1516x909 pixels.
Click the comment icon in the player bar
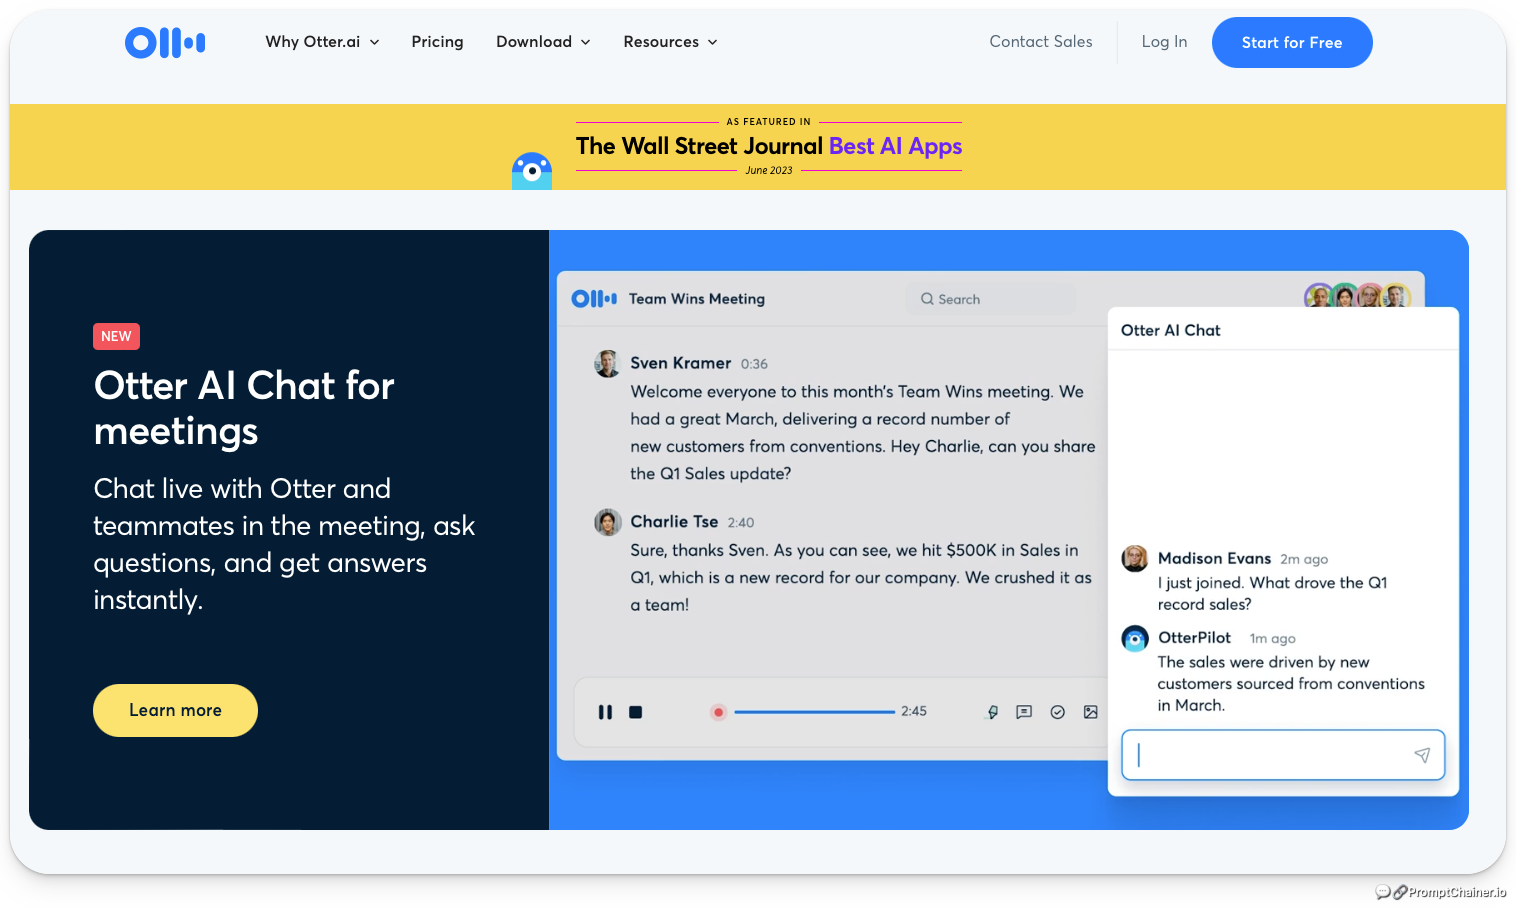click(1024, 712)
